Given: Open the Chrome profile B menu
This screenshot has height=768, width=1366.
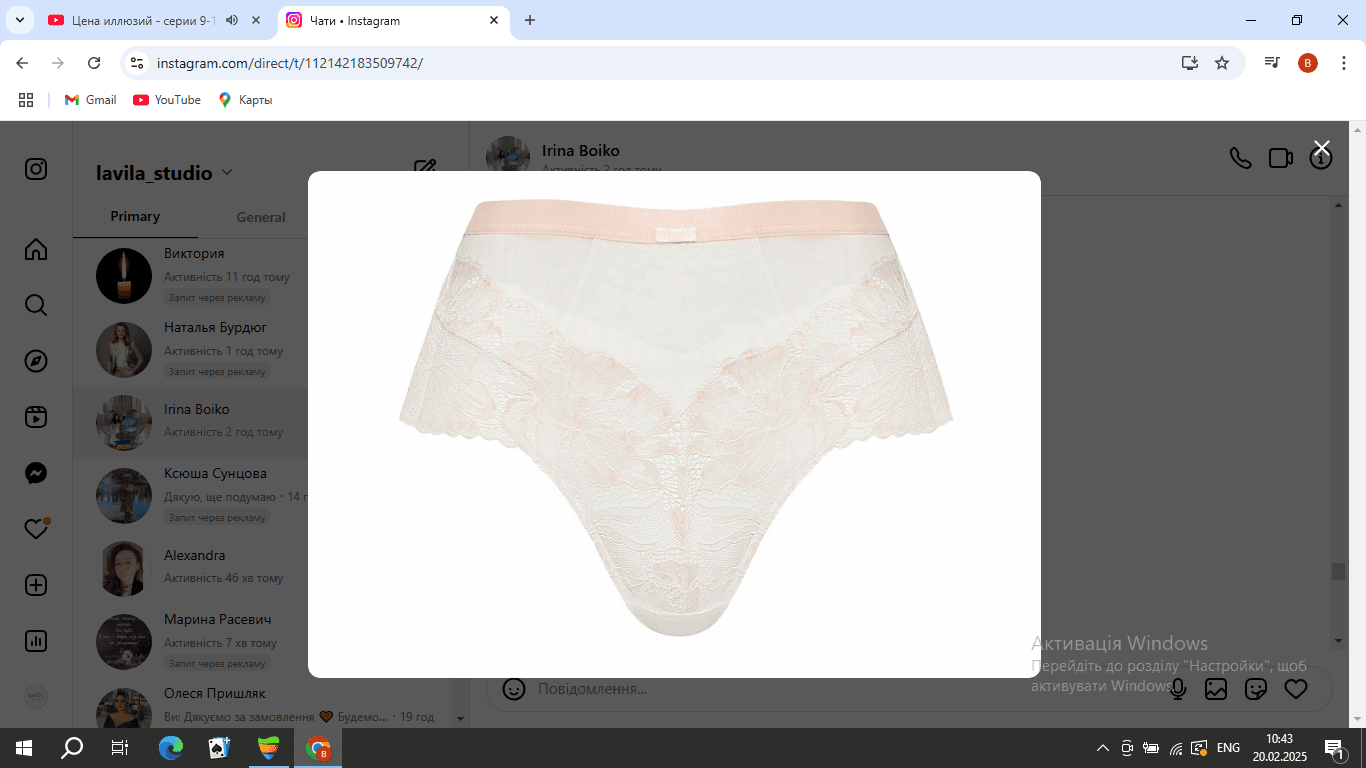Looking at the screenshot, I should [x=1308, y=63].
